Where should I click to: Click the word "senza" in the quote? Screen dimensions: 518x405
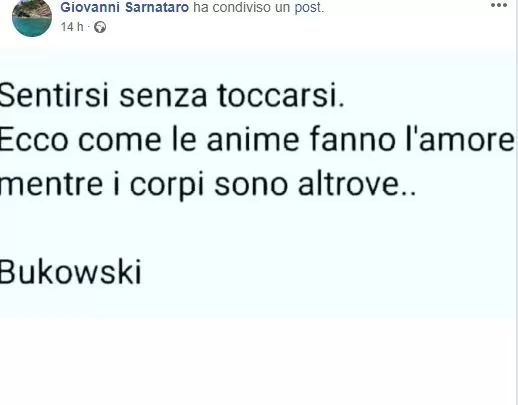pyautogui.click(x=163, y=97)
